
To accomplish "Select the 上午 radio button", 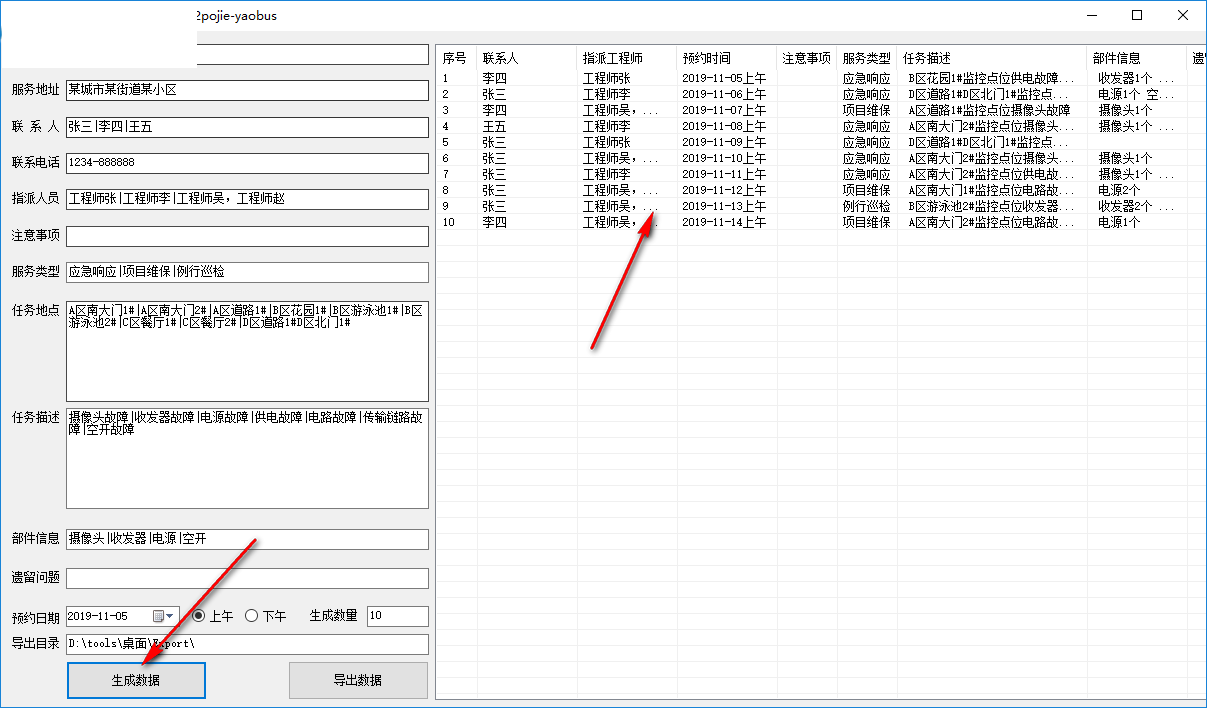I will [198, 616].
